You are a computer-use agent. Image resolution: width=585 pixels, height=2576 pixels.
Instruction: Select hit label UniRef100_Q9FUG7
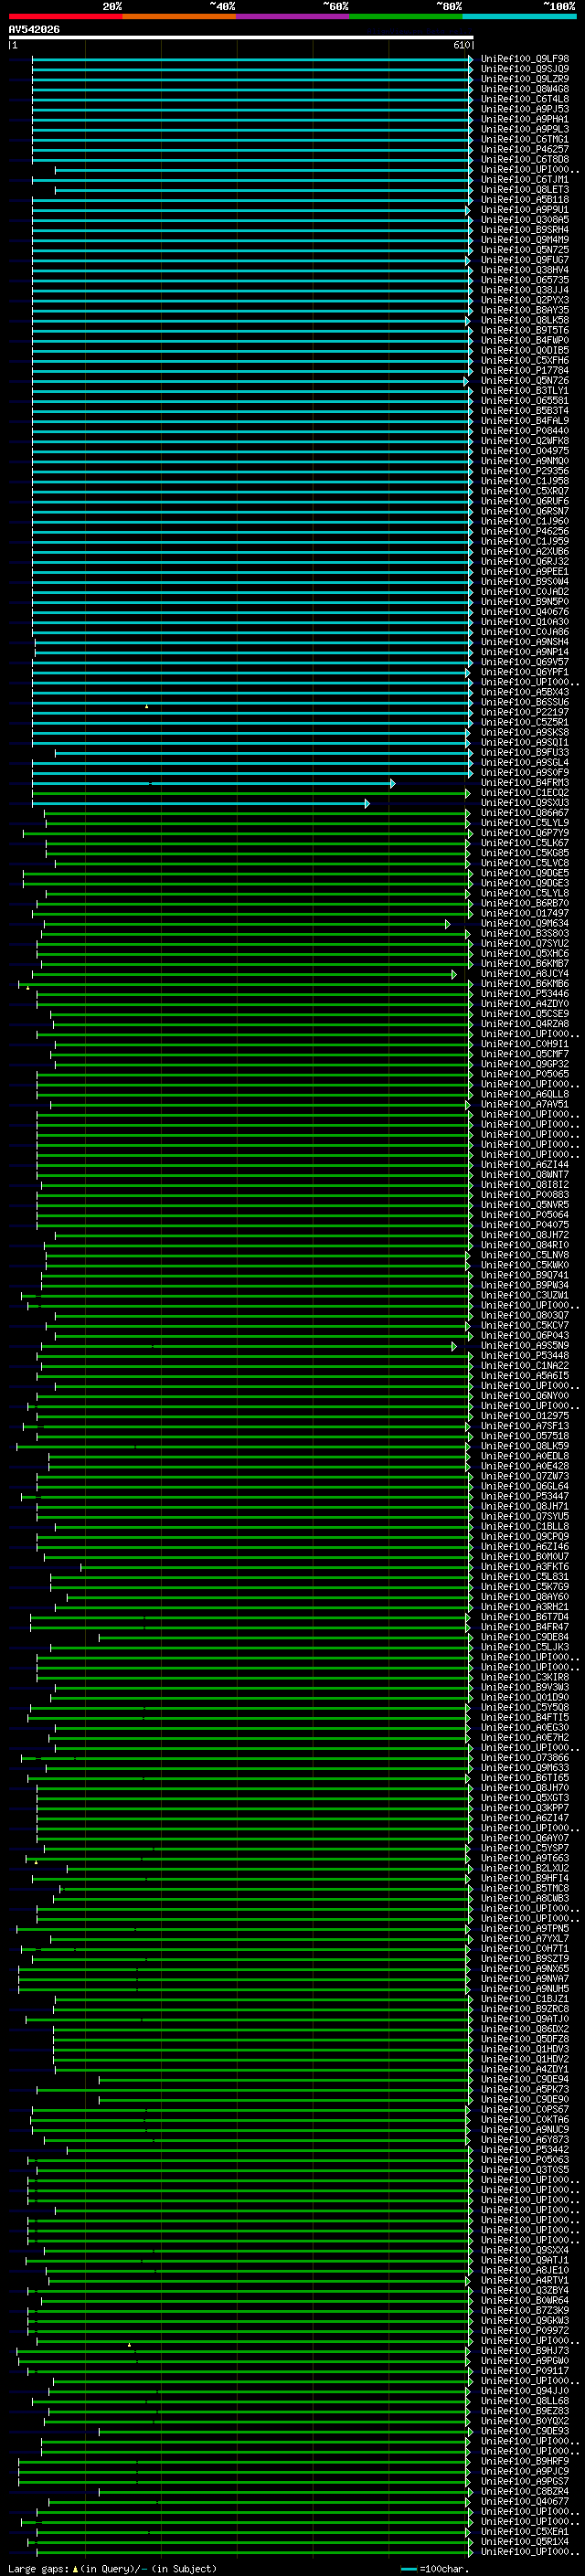coord(525,260)
